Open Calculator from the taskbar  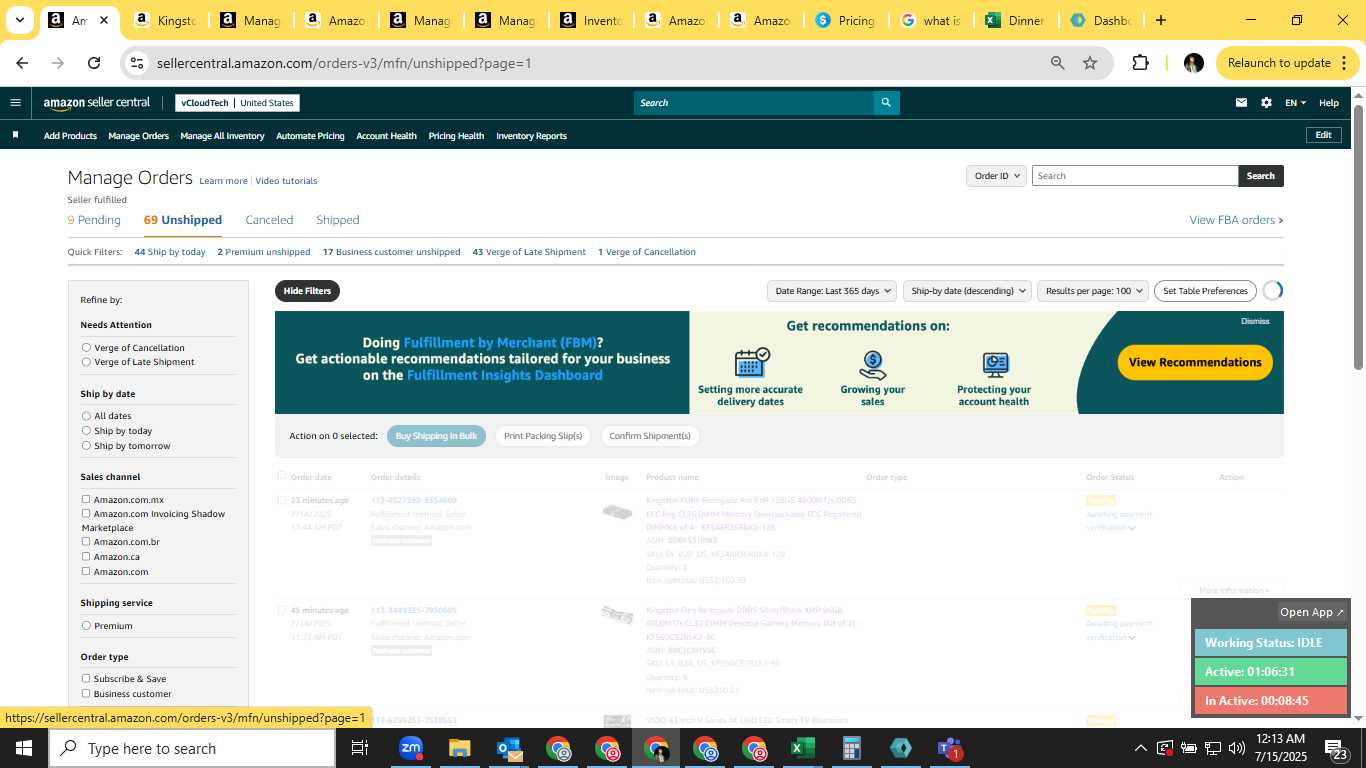[851, 748]
